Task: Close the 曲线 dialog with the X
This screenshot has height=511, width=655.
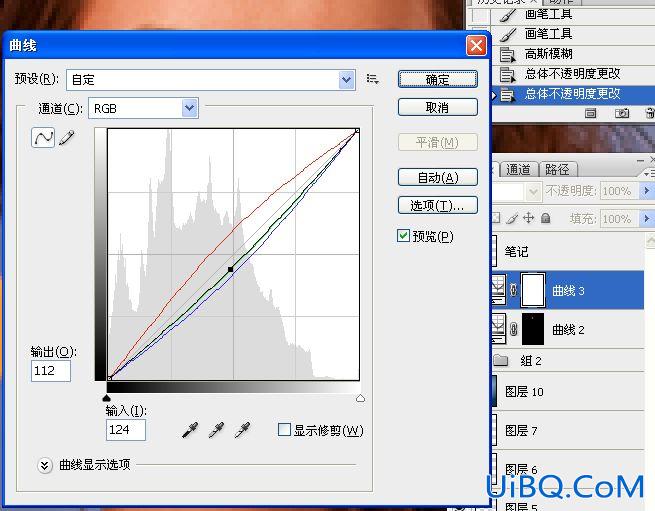Action: pos(476,46)
